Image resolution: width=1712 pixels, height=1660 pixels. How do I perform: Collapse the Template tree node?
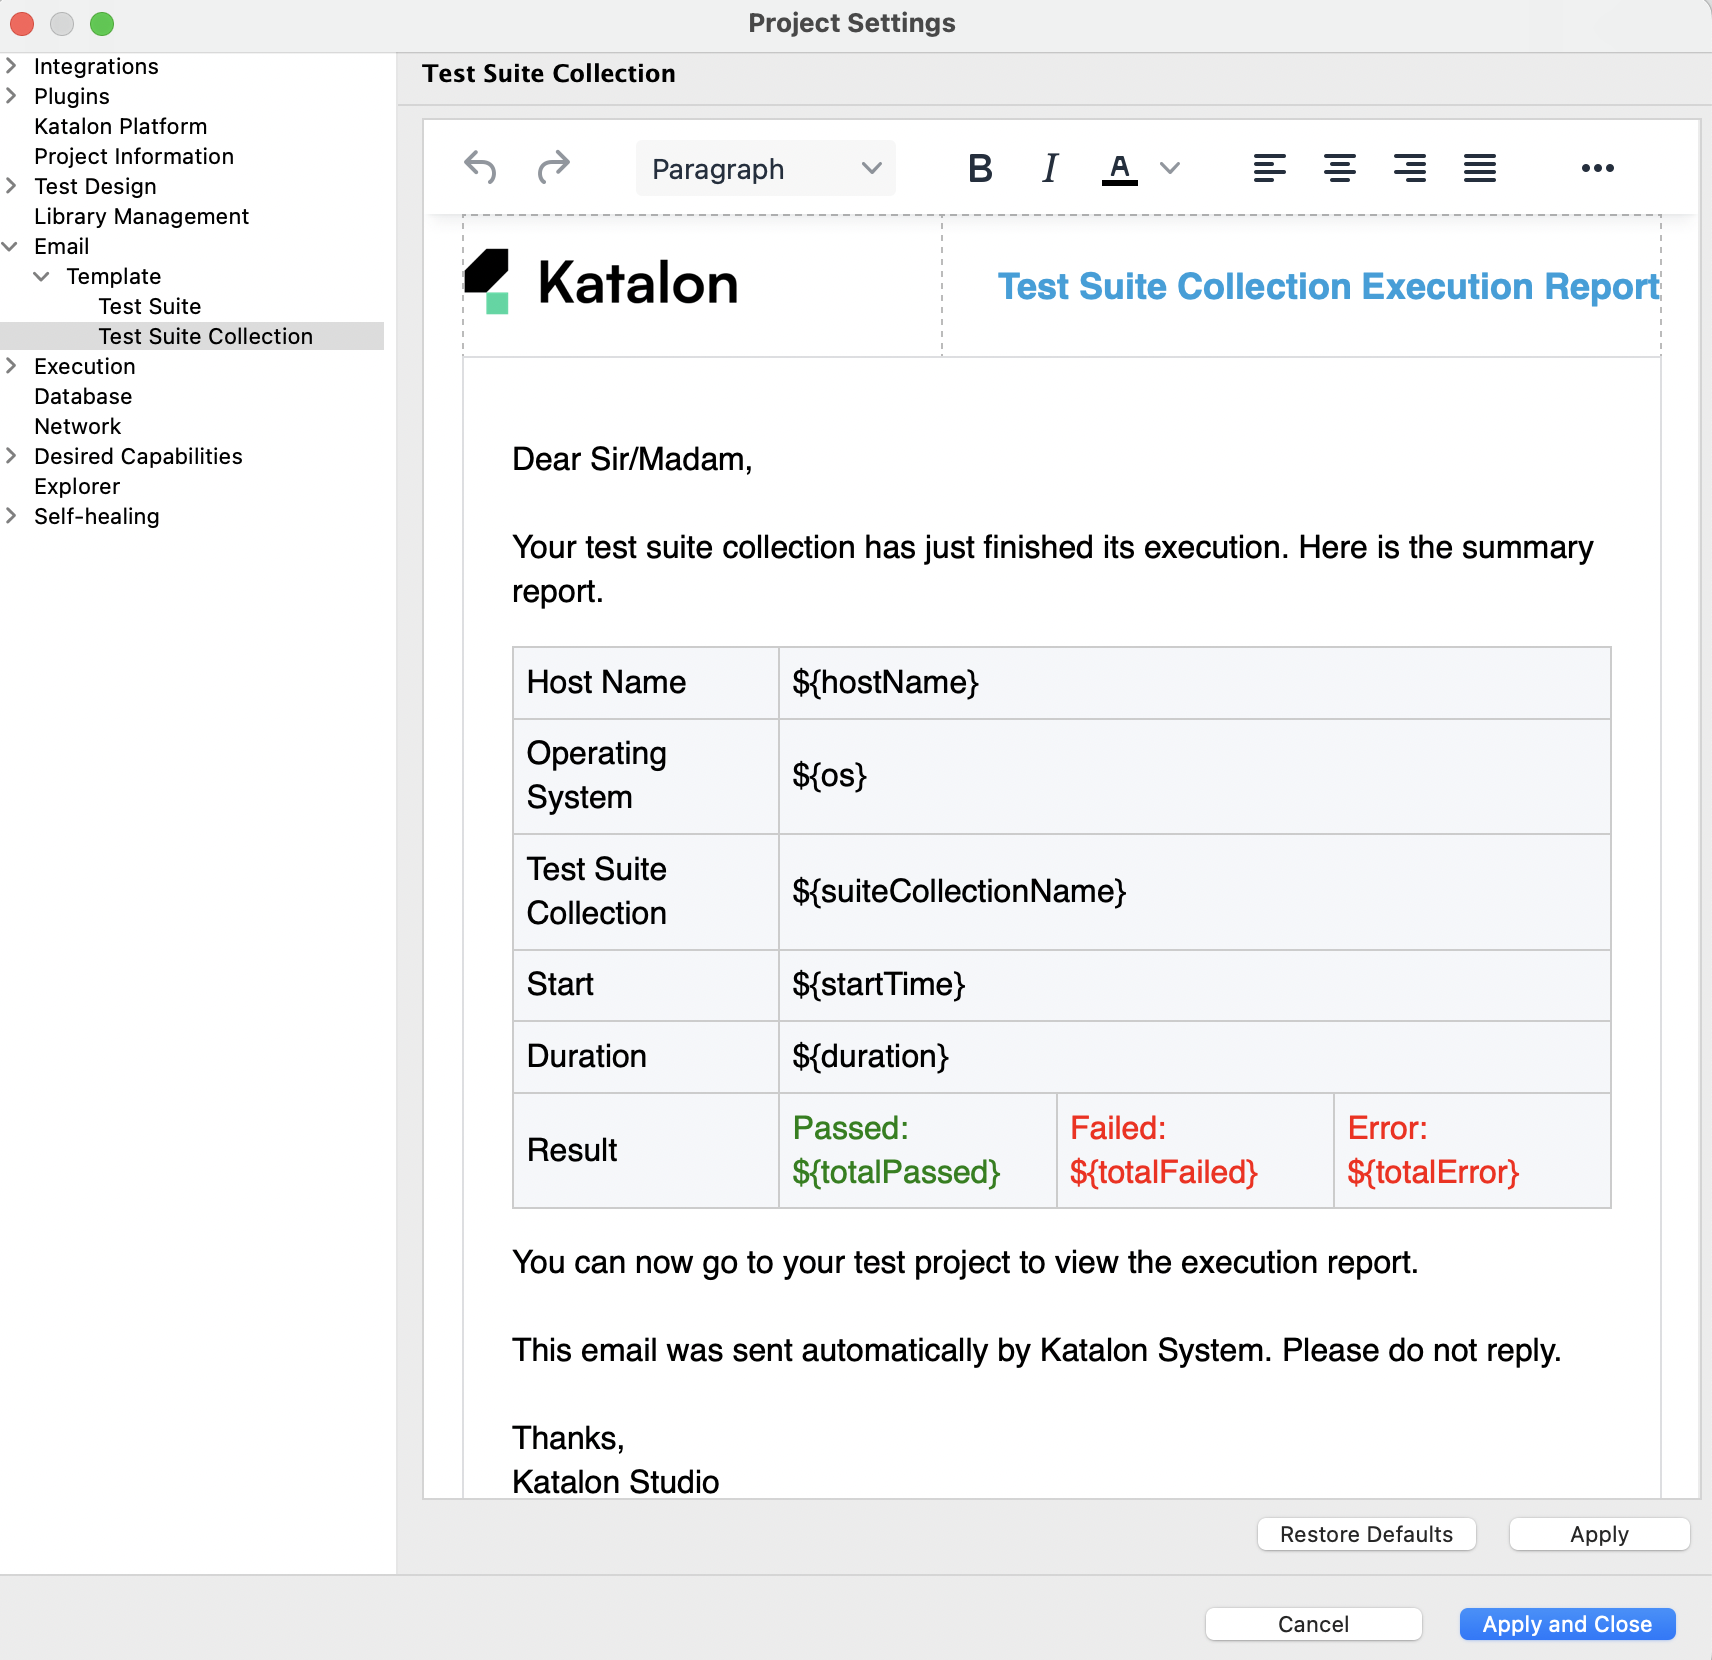point(42,276)
